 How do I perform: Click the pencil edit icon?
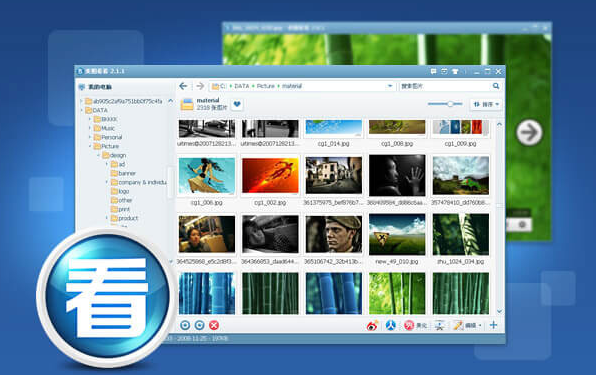(x=458, y=325)
